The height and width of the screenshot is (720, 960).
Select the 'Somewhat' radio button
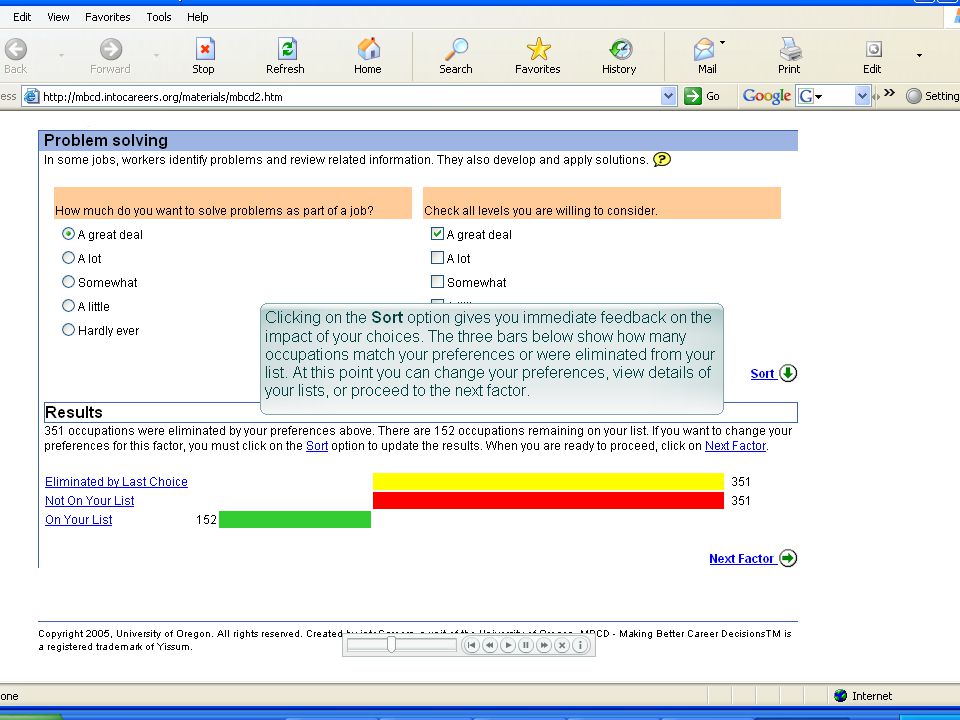[68, 282]
